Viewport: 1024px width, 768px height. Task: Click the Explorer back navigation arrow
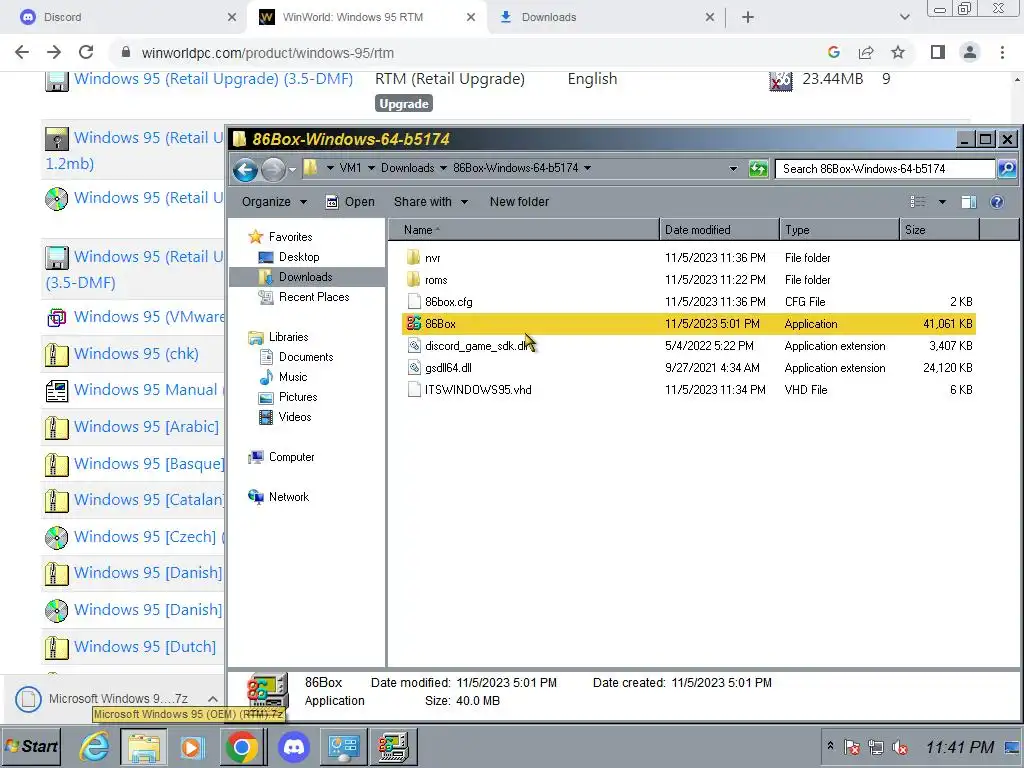tap(245, 170)
